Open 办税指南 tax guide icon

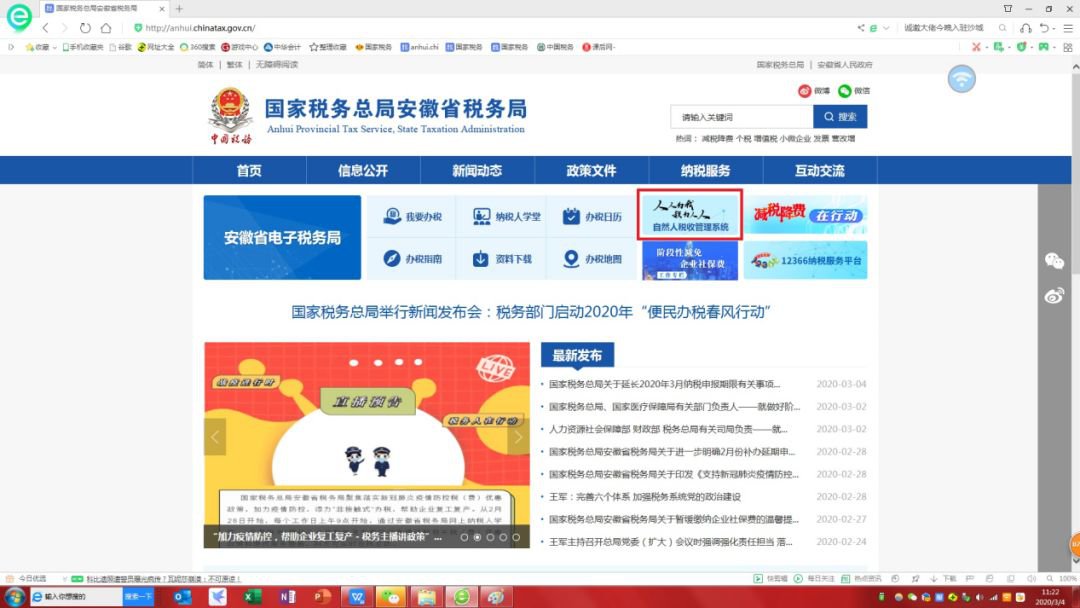[x=412, y=259]
